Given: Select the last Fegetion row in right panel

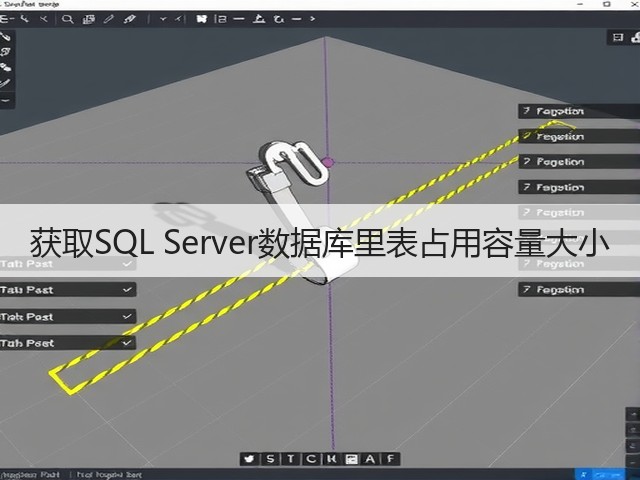Looking at the screenshot, I should pos(579,289).
